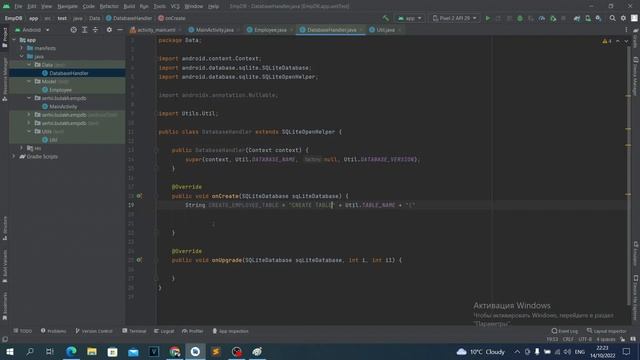Collapse the Data package
Viewport: 640px width, 360px height.
coord(29,65)
